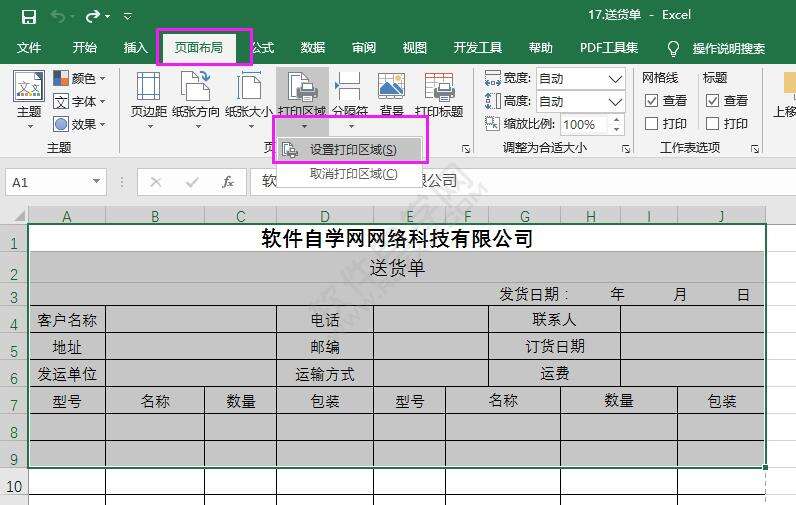Switch to the 数据 tab

point(312,48)
